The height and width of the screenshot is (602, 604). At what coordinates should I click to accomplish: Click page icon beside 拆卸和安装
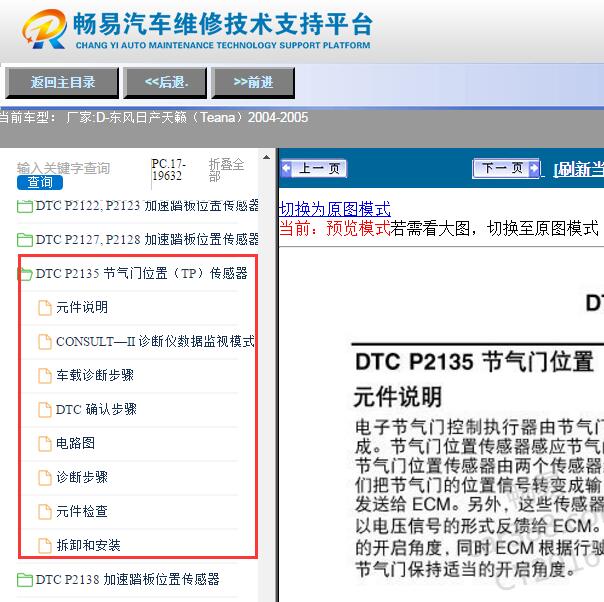pos(45,545)
